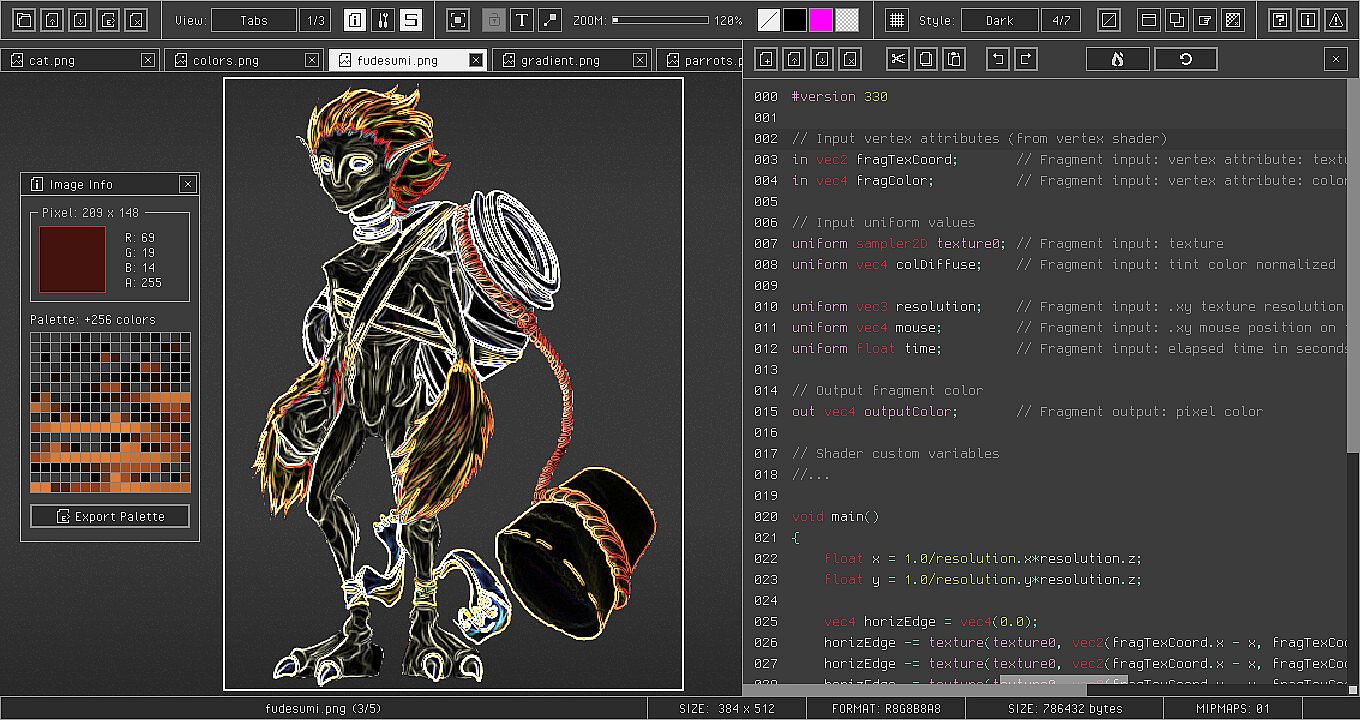Viewport: 1360px width, 720px height.
Task: Toggle the Image Info panel button
Action: tap(355, 20)
